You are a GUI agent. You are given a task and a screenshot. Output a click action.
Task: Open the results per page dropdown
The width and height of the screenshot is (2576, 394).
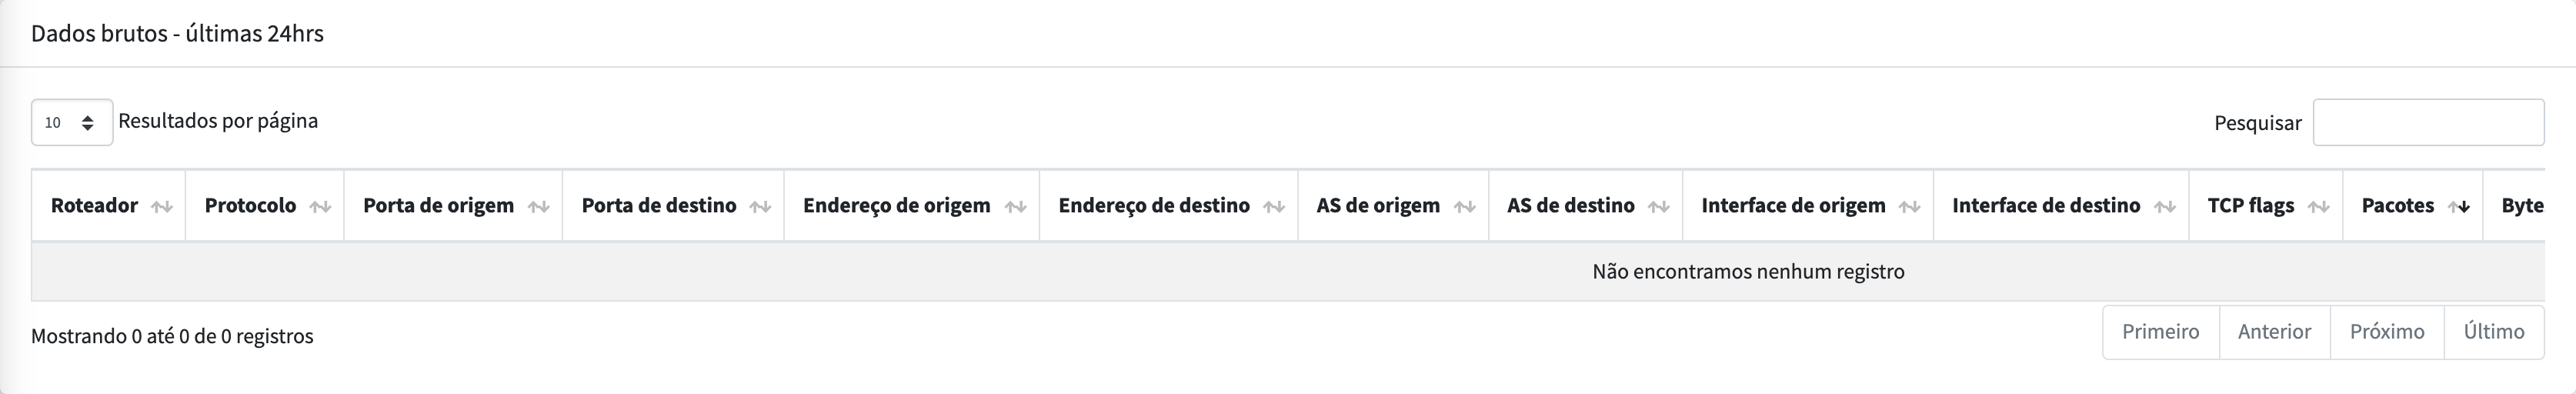coord(72,122)
